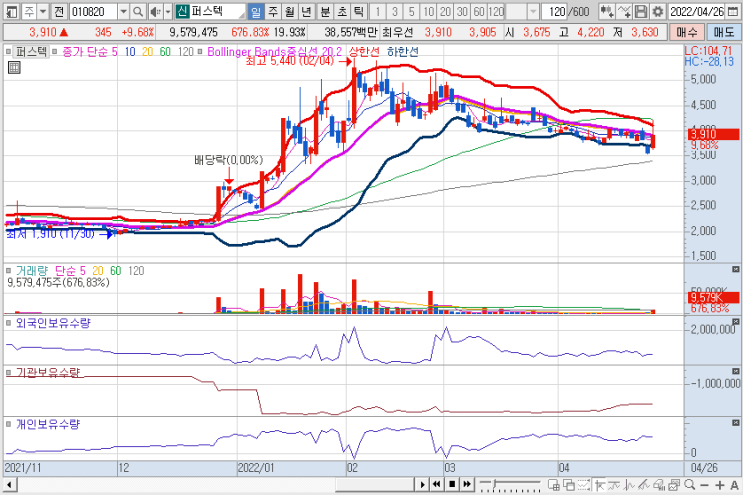The height and width of the screenshot is (495, 743).
Task: Open the 퍼스텍 stock name dropdown
Action: pyautogui.click(x=241, y=14)
